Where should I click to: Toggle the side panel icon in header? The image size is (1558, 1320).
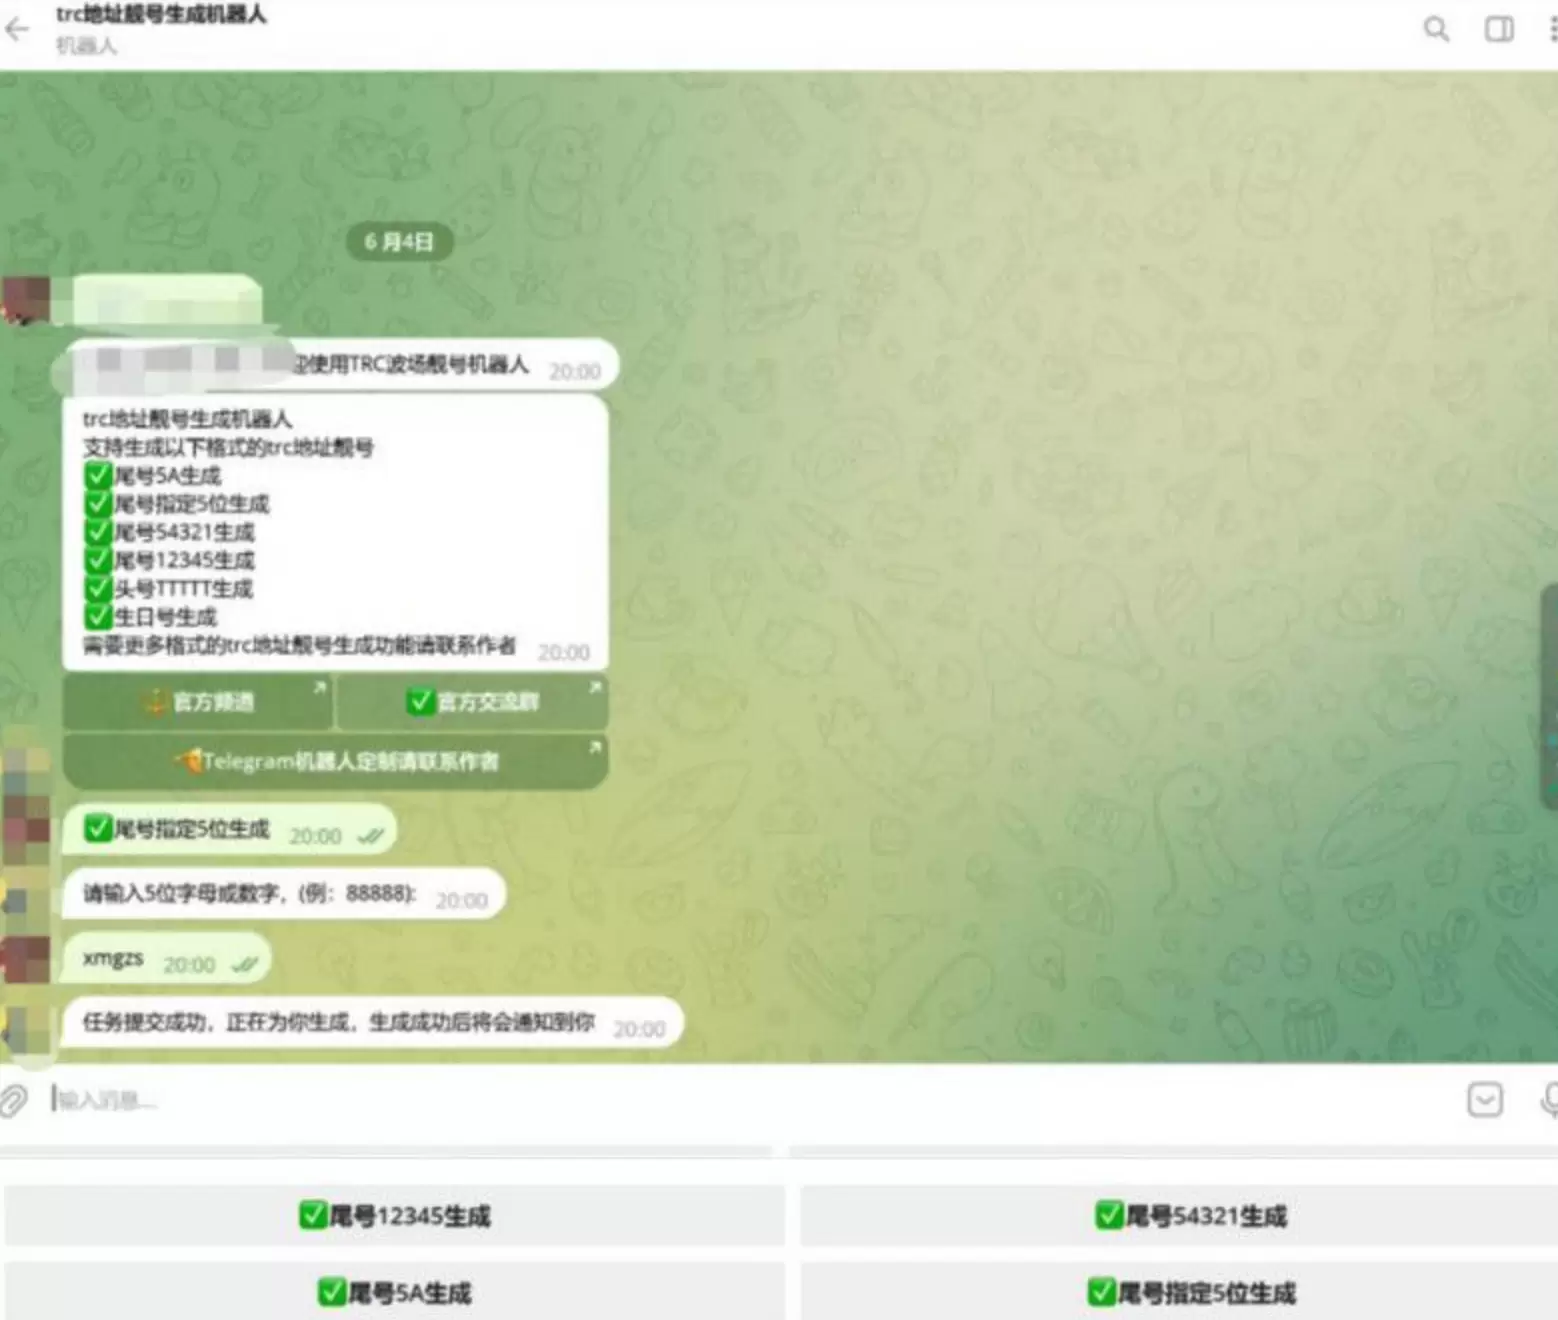pos(1498,29)
